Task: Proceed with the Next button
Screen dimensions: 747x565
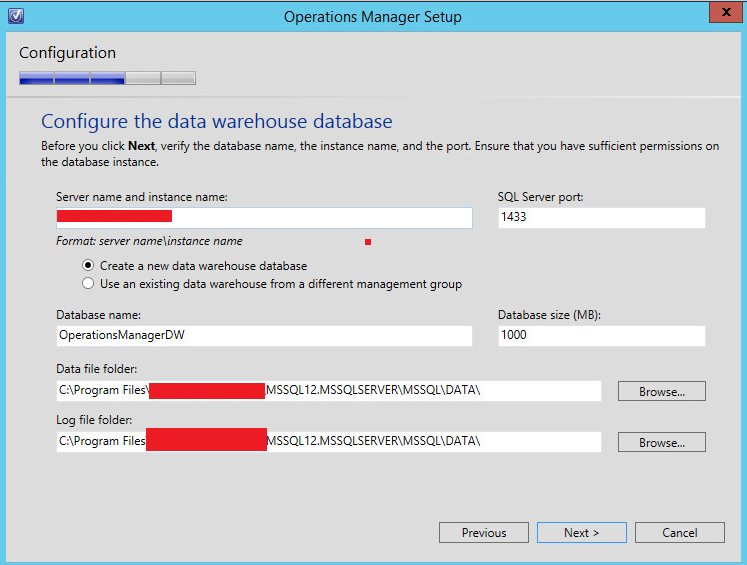Action: [x=582, y=532]
